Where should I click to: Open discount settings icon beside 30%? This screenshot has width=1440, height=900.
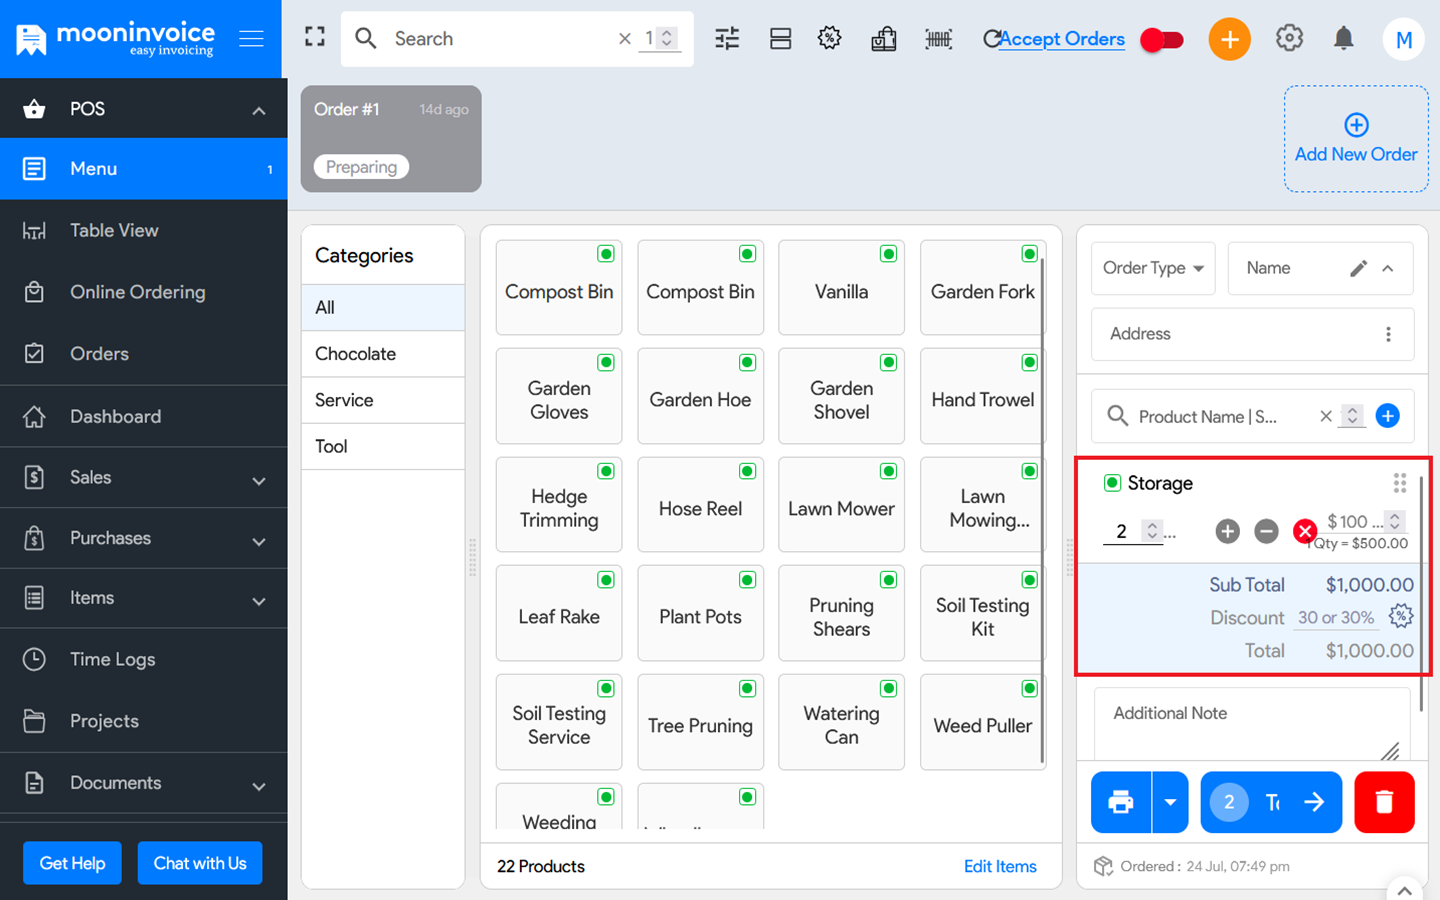(1402, 617)
